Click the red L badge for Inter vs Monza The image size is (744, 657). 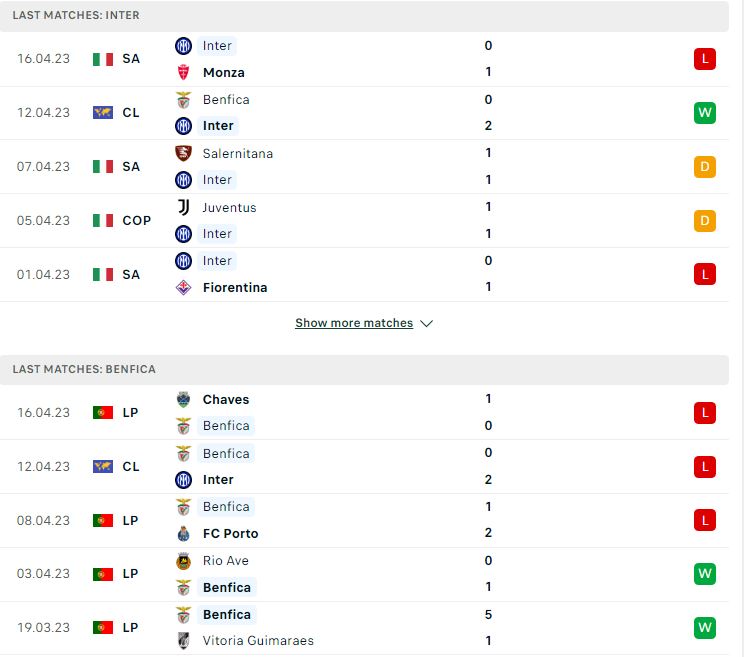(705, 59)
